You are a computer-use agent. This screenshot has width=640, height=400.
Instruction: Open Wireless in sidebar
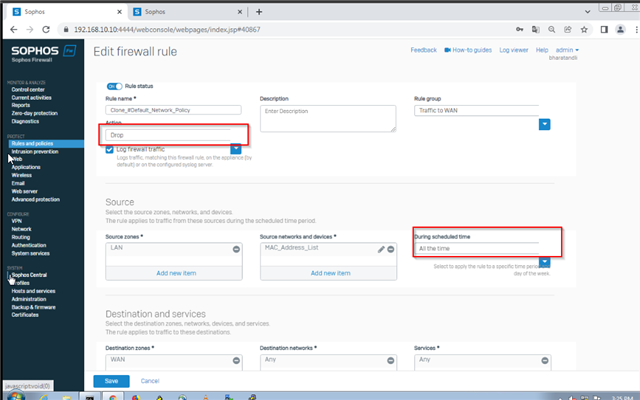[x=21, y=175]
